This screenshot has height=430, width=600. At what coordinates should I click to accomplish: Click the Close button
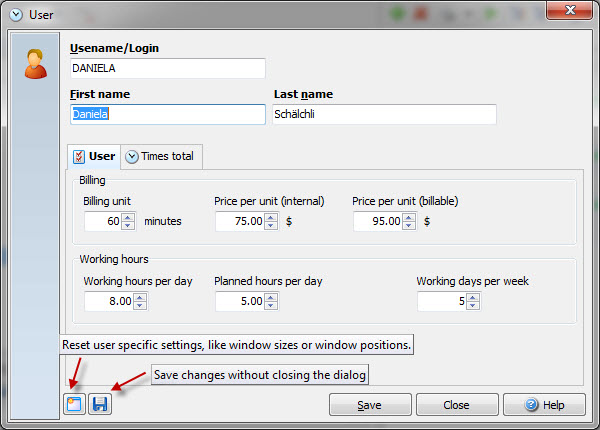coord(457,404)
